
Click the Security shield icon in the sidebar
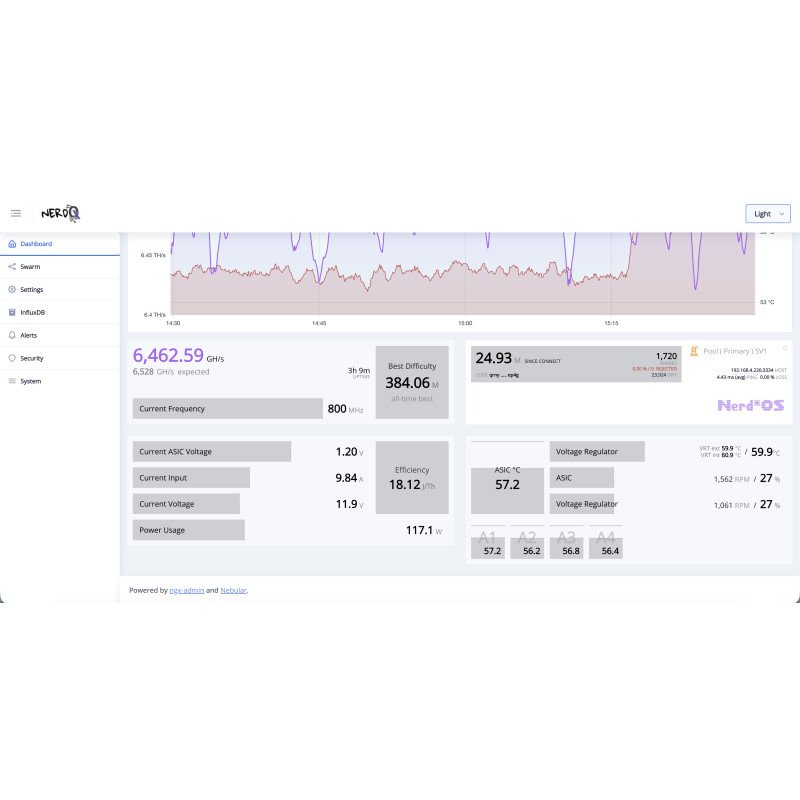coord(12,358)
